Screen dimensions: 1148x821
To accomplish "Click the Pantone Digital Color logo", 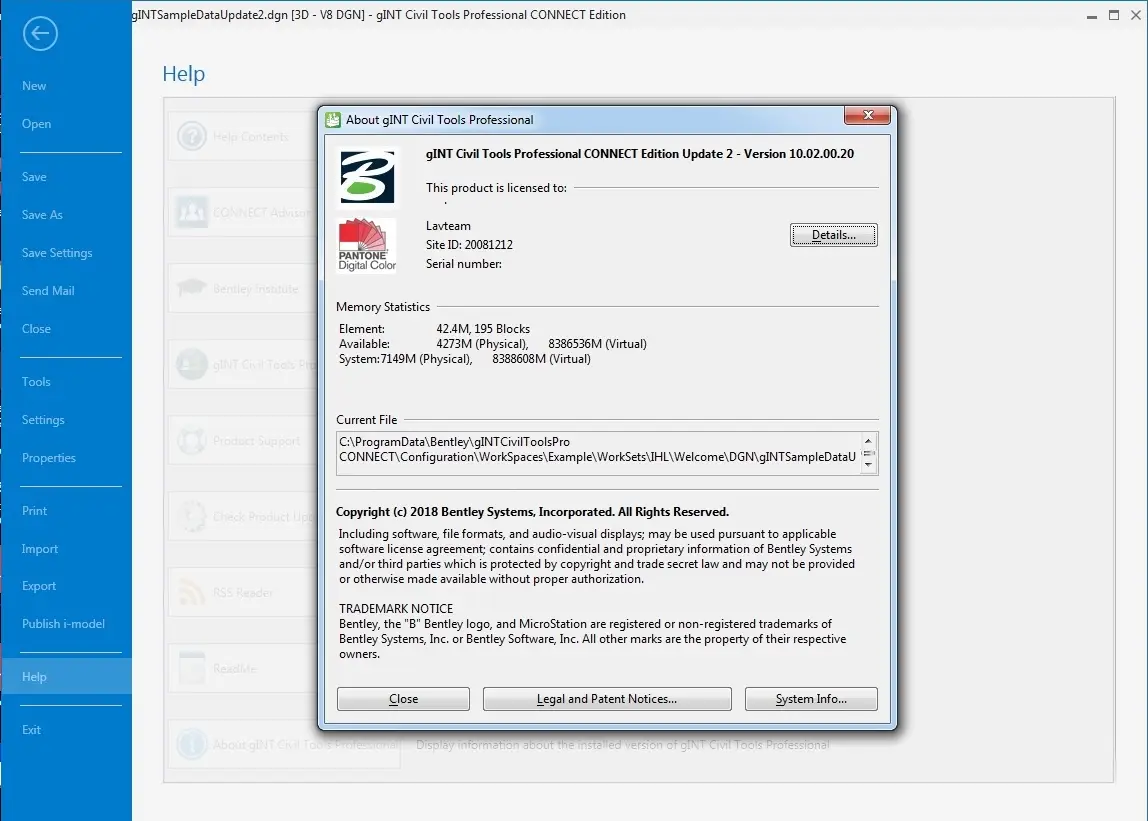I will (367, 245).
